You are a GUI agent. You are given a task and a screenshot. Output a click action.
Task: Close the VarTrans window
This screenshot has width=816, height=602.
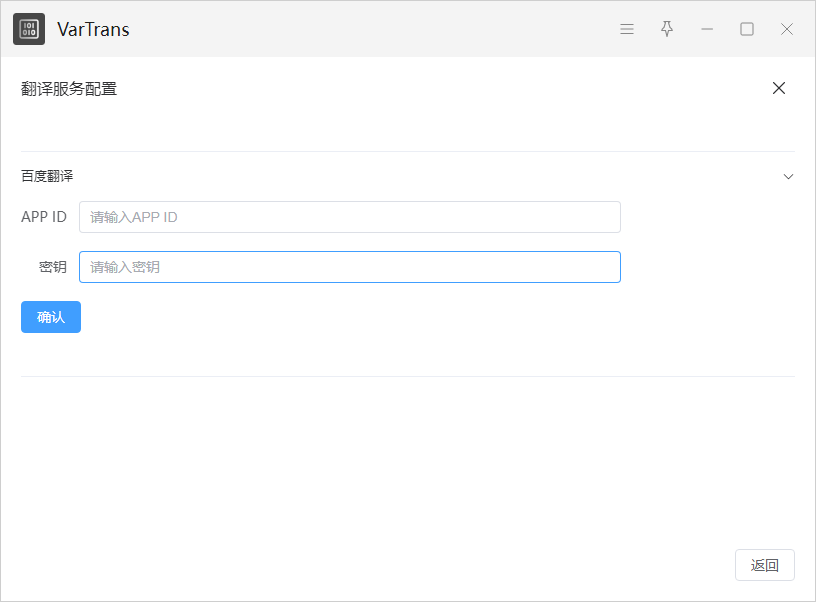click(x=787, y=29)
